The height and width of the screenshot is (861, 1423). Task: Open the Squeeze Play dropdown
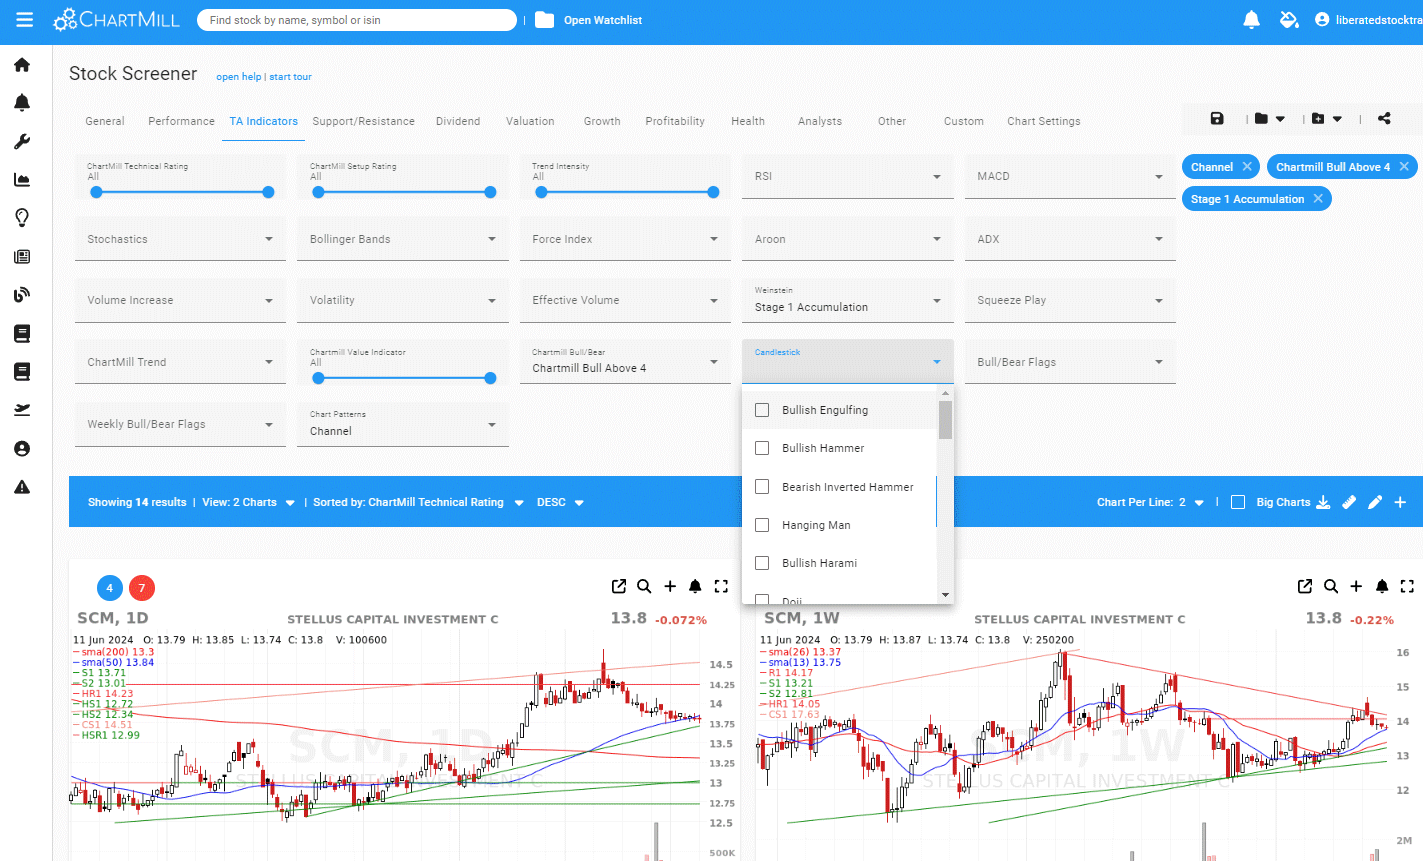pos(1069,301)
